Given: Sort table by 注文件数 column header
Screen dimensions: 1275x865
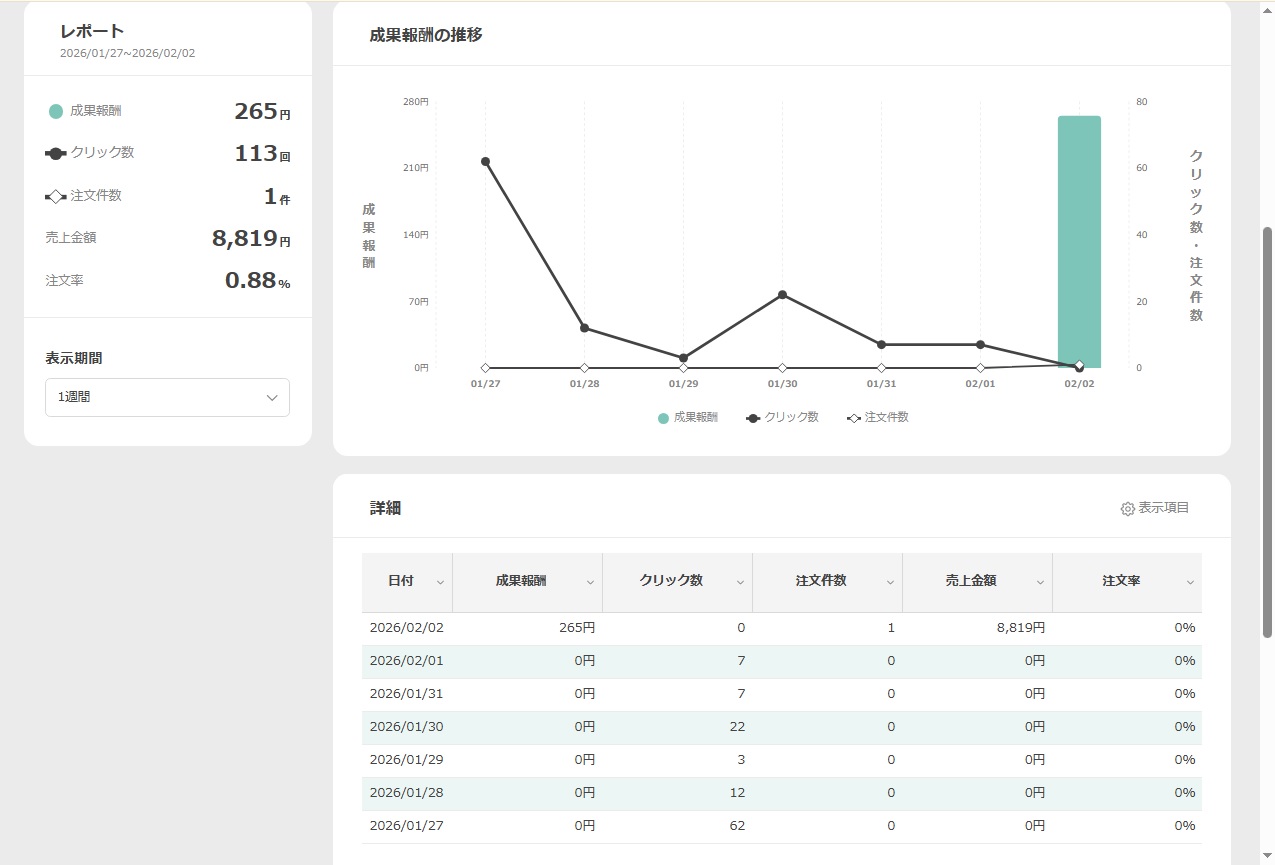Looking at the screenshot, I should pyautogui.click(x=827, y=582).
